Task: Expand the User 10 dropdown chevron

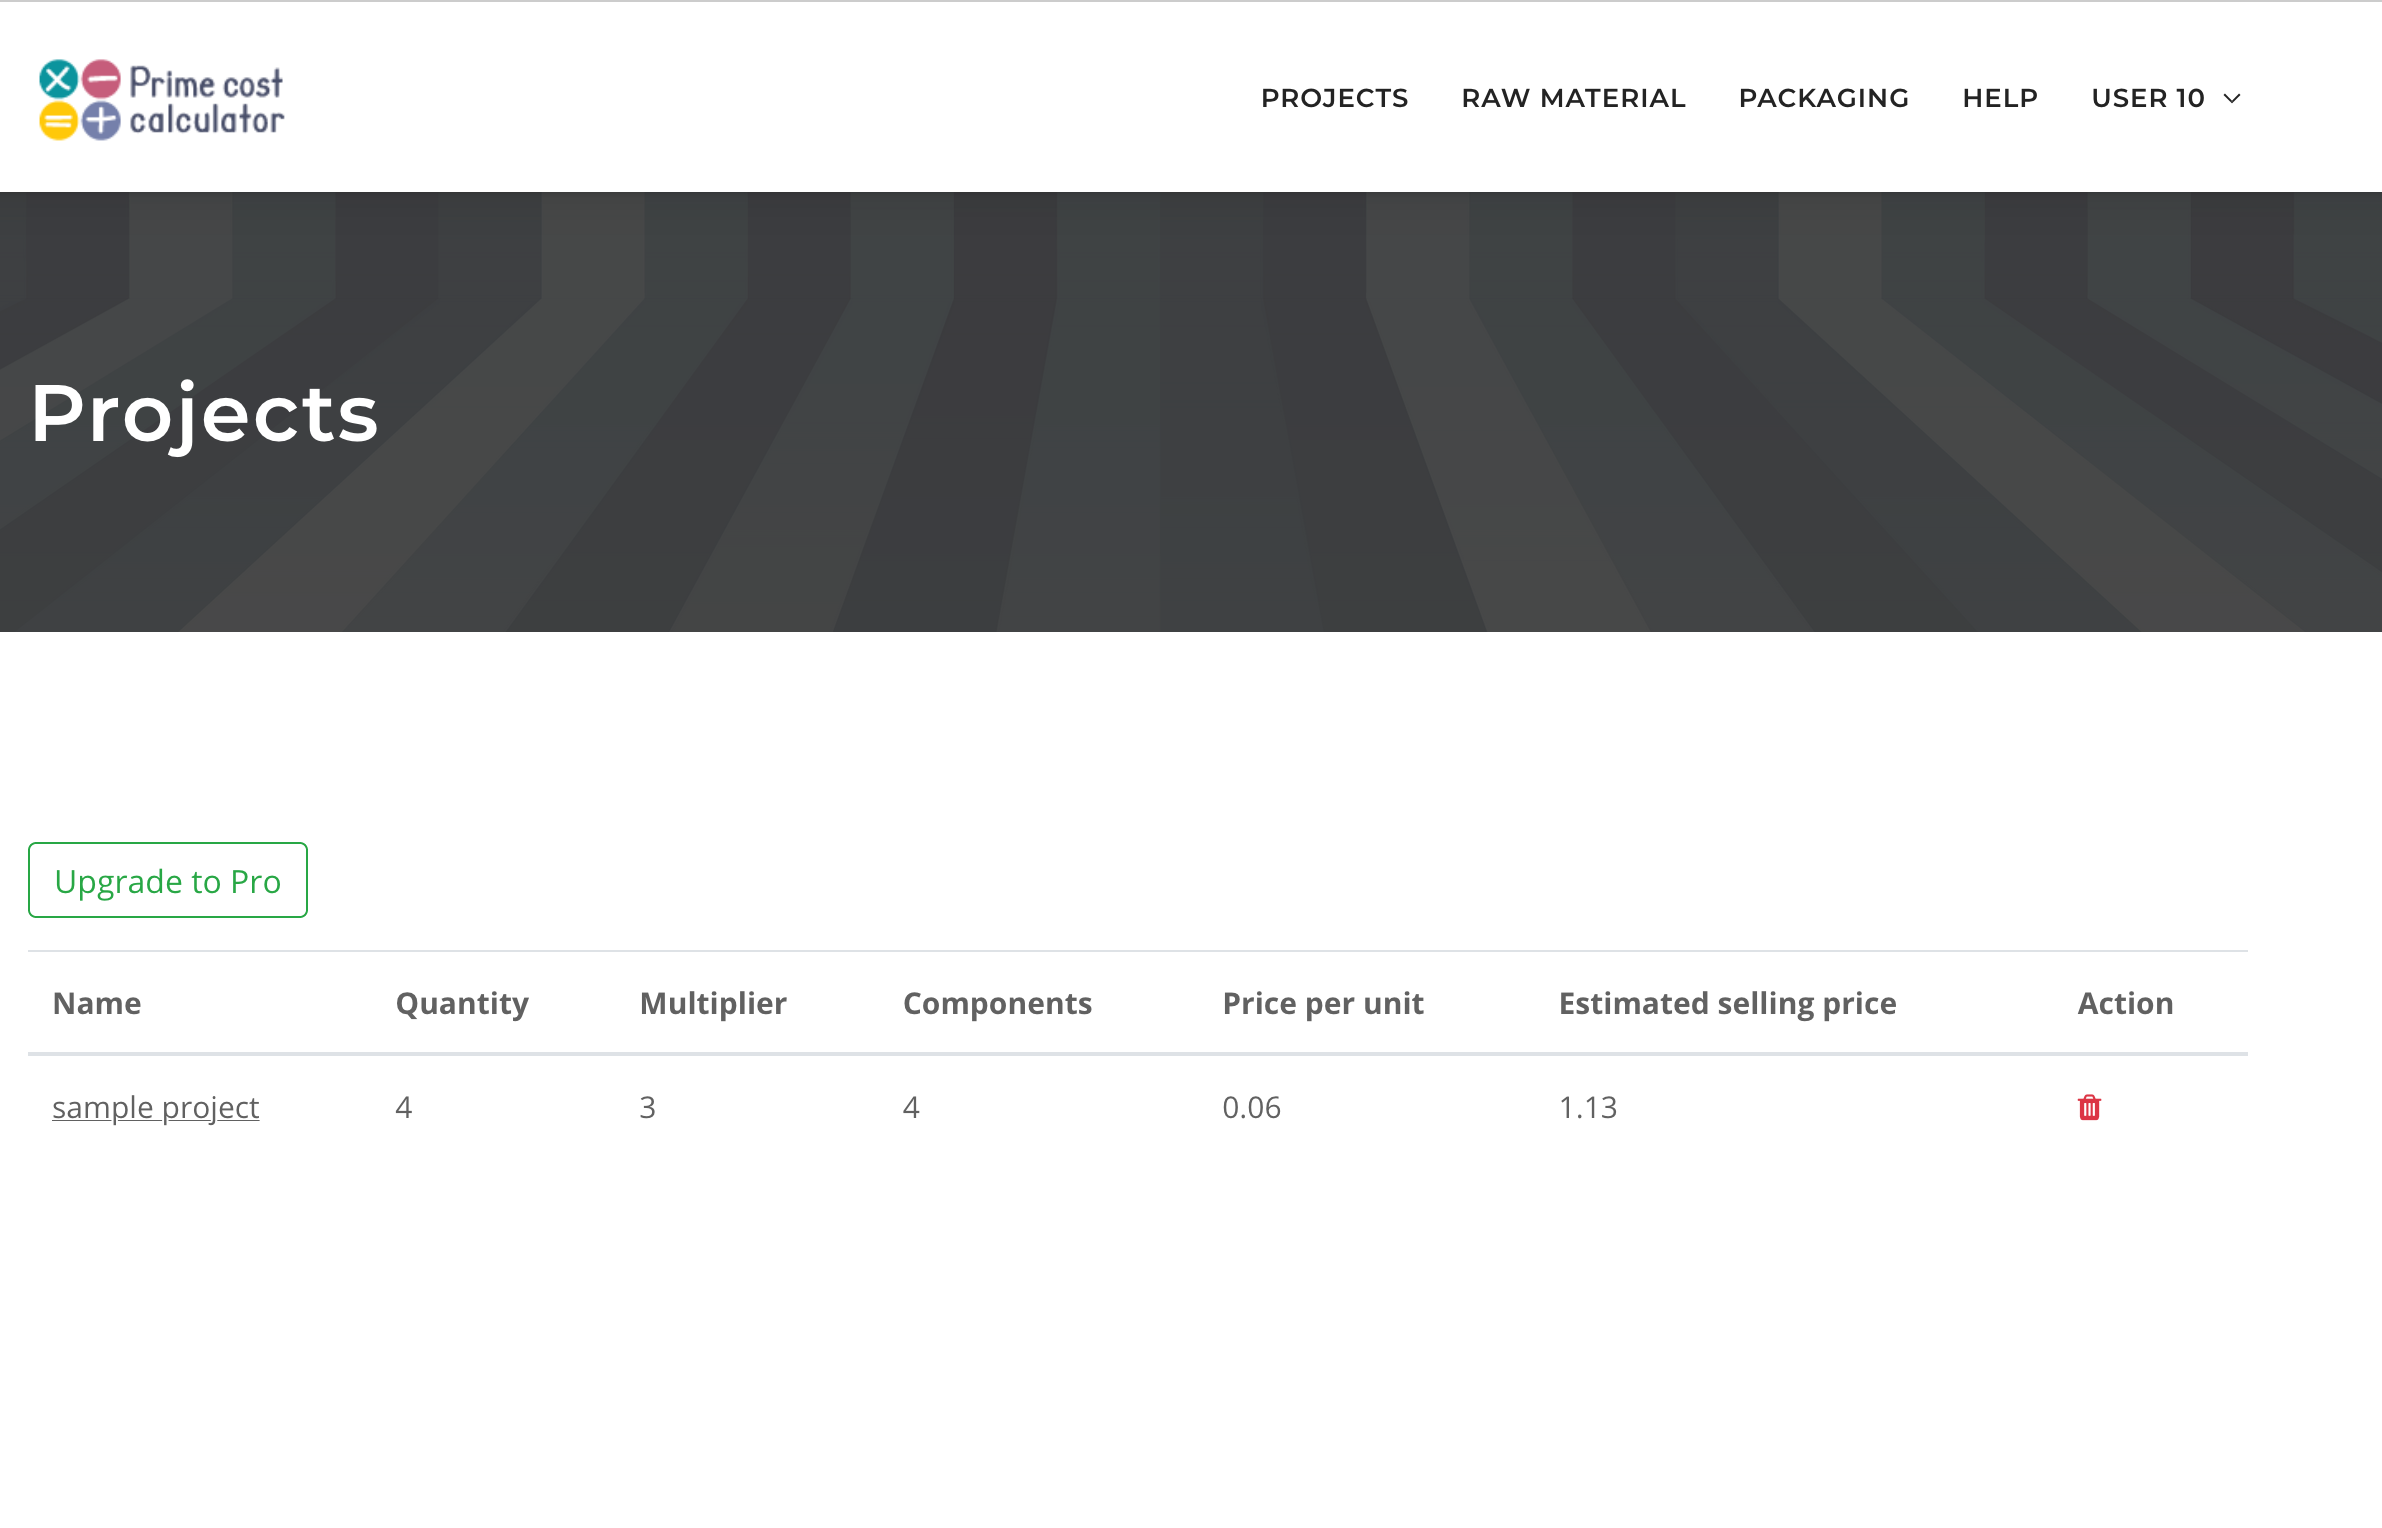Action: 2232,98
